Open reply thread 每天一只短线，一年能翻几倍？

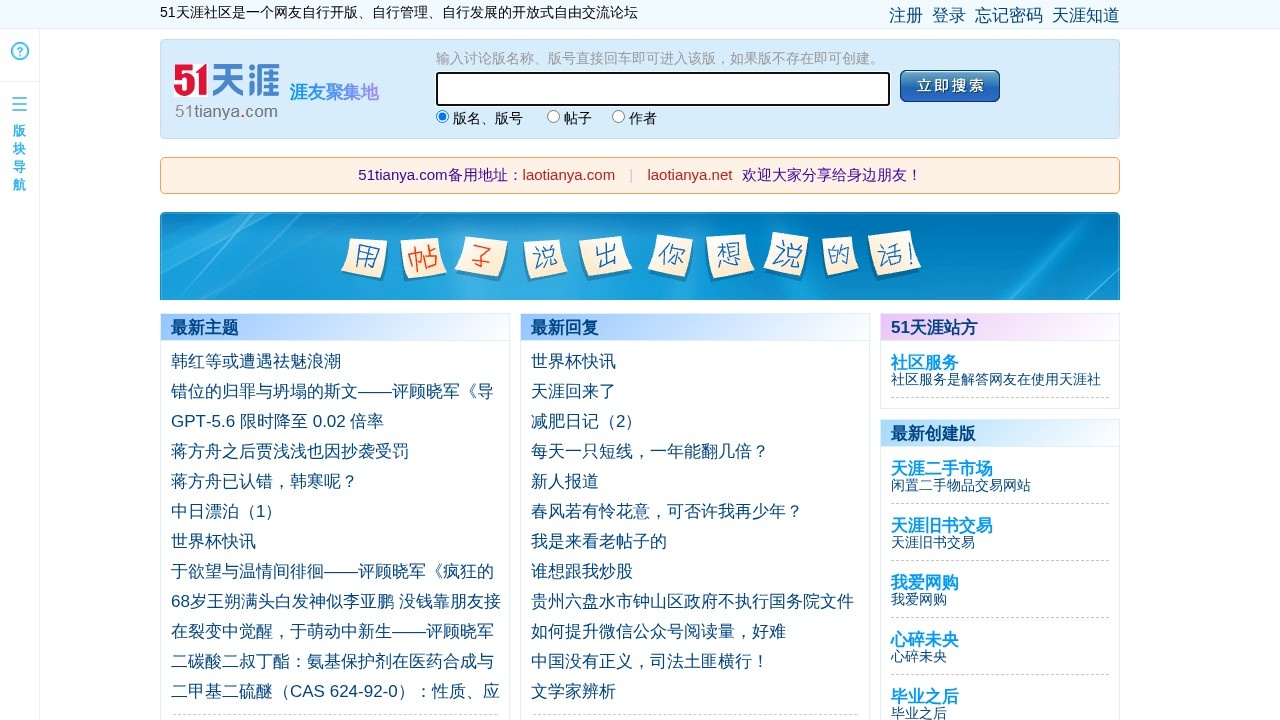(649, 451)
